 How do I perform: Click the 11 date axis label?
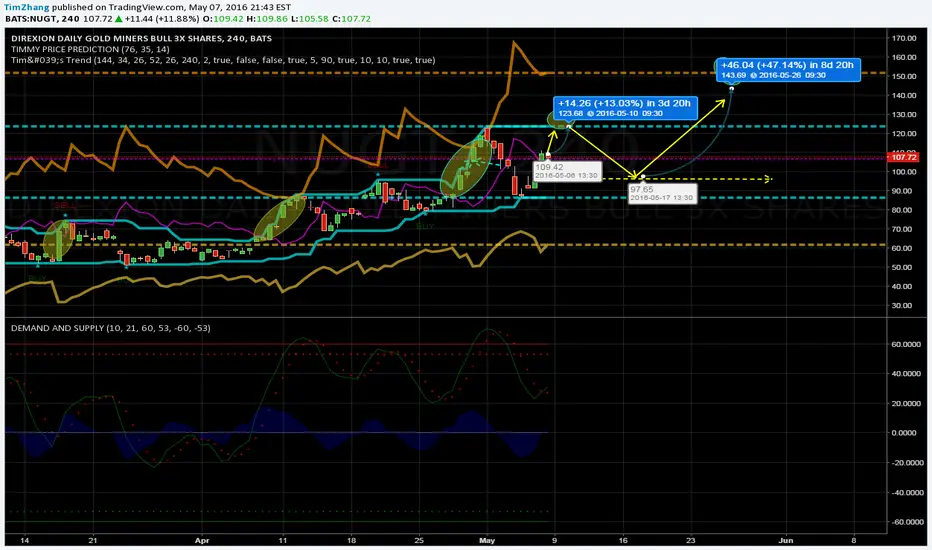coord(282,540)
